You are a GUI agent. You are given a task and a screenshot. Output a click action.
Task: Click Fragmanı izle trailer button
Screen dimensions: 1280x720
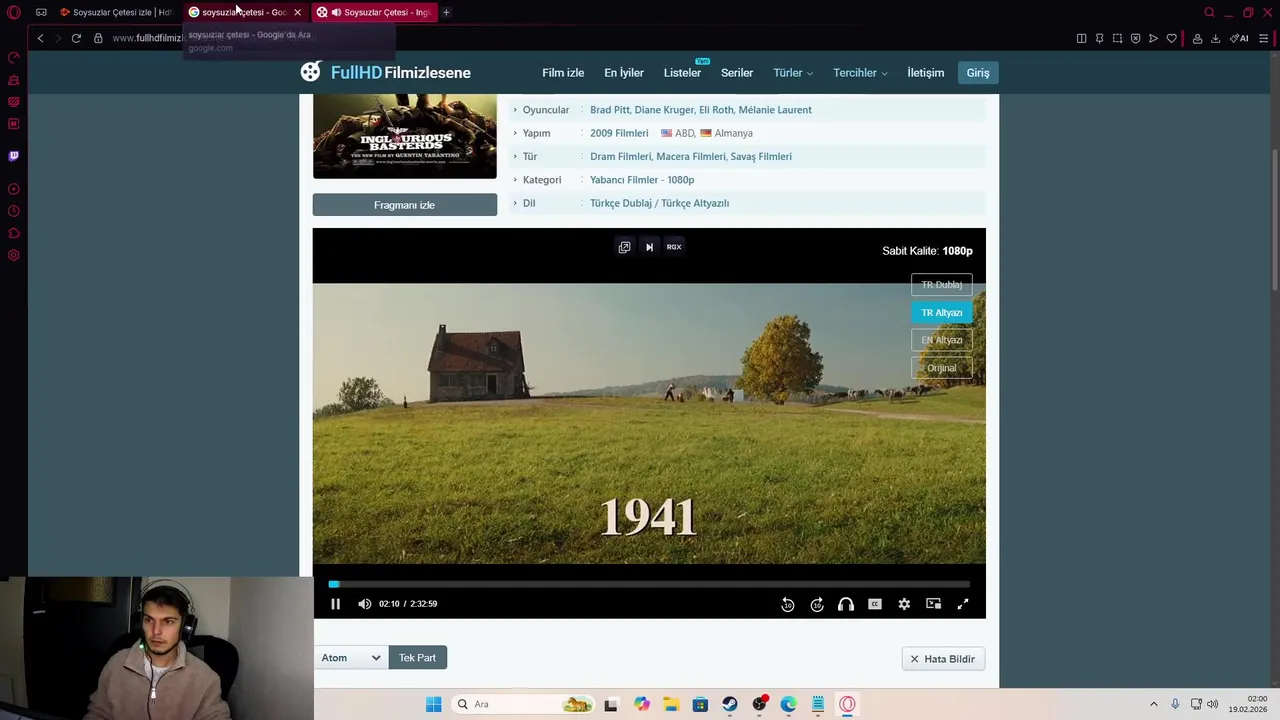(404, 205)
